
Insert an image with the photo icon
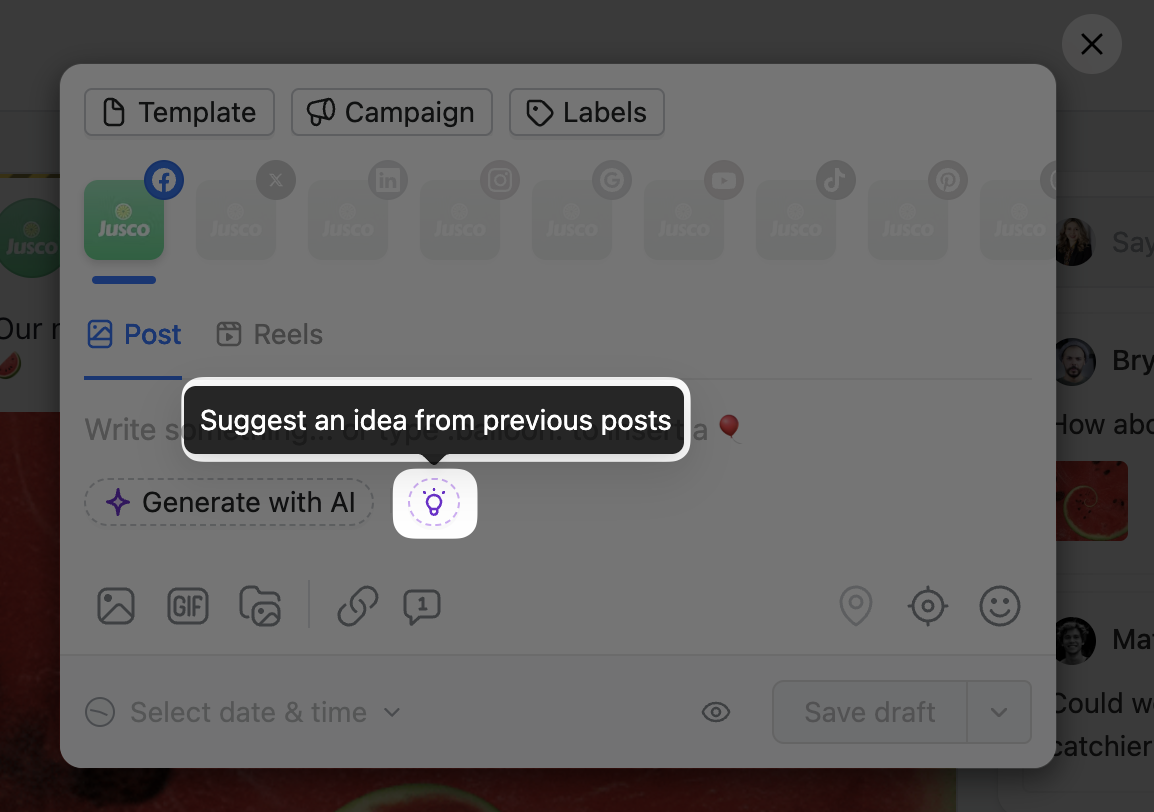[x=116, y=606]
